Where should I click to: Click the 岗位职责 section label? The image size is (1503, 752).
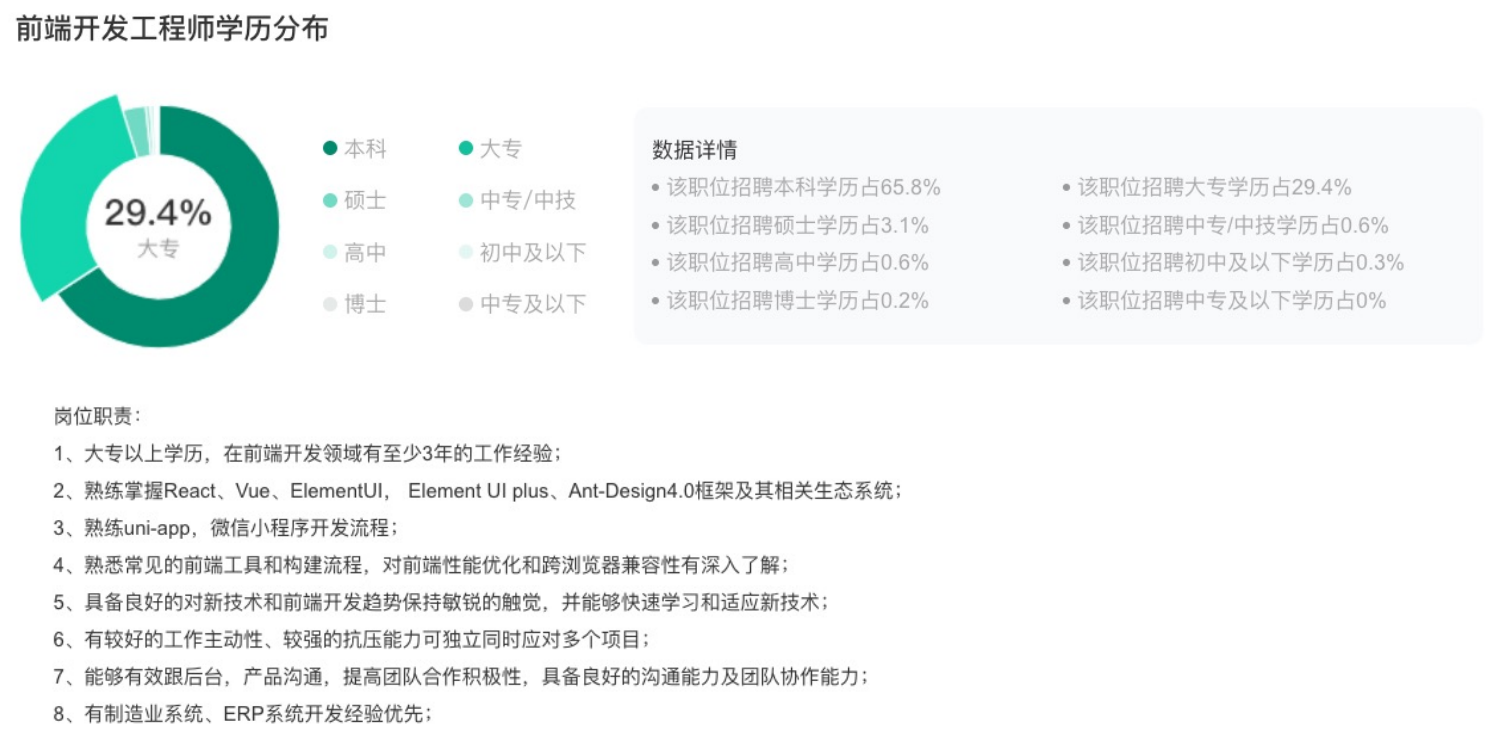pyautogui.click(x=98, y=416)
